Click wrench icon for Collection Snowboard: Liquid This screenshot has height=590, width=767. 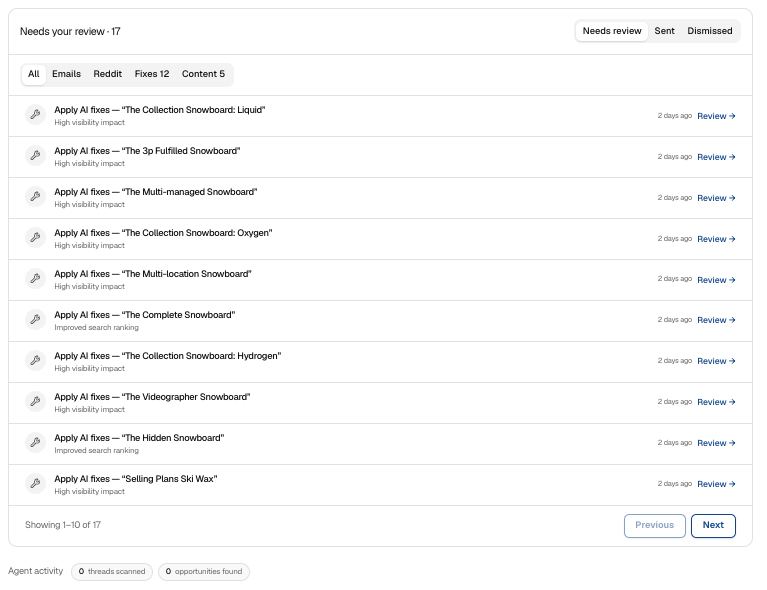pyautogui.click(x=35, y=115)
